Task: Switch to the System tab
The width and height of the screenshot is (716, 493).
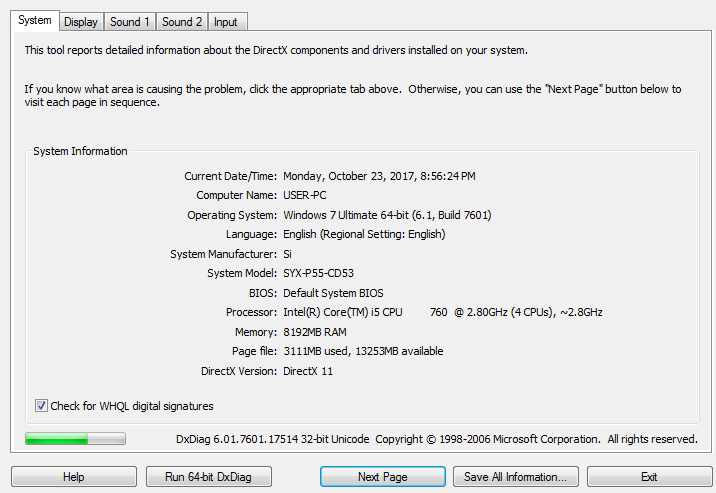Action: pos(35,21)
